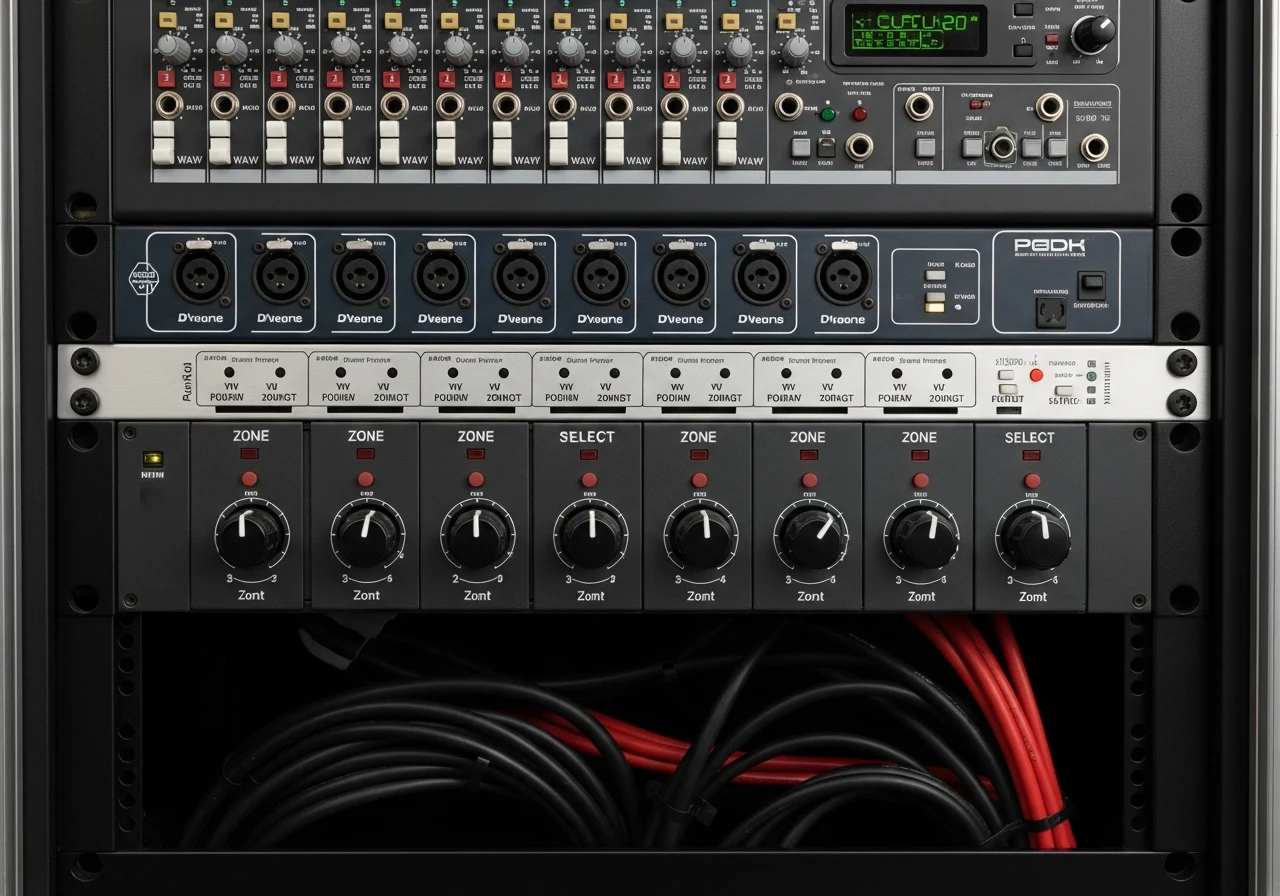Toggle the red square button near the large knob
The width and height of the screenshot is (1280, 896).
click(x=1051, y=41)
